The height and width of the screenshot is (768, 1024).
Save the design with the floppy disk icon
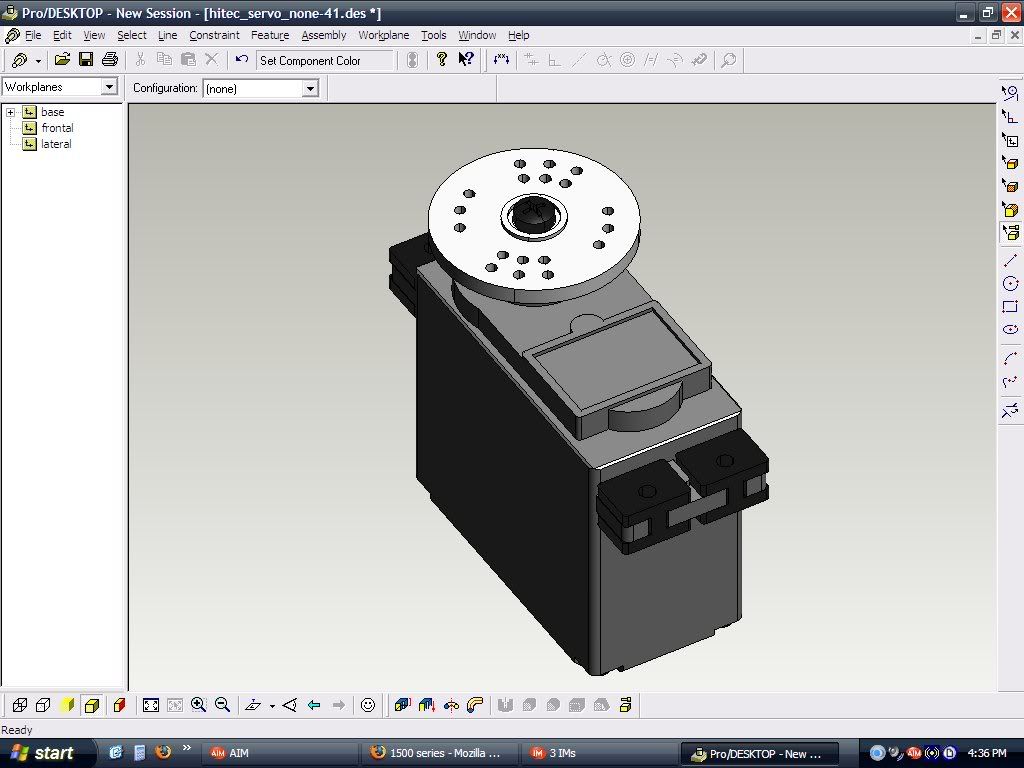tap(86, 60)
